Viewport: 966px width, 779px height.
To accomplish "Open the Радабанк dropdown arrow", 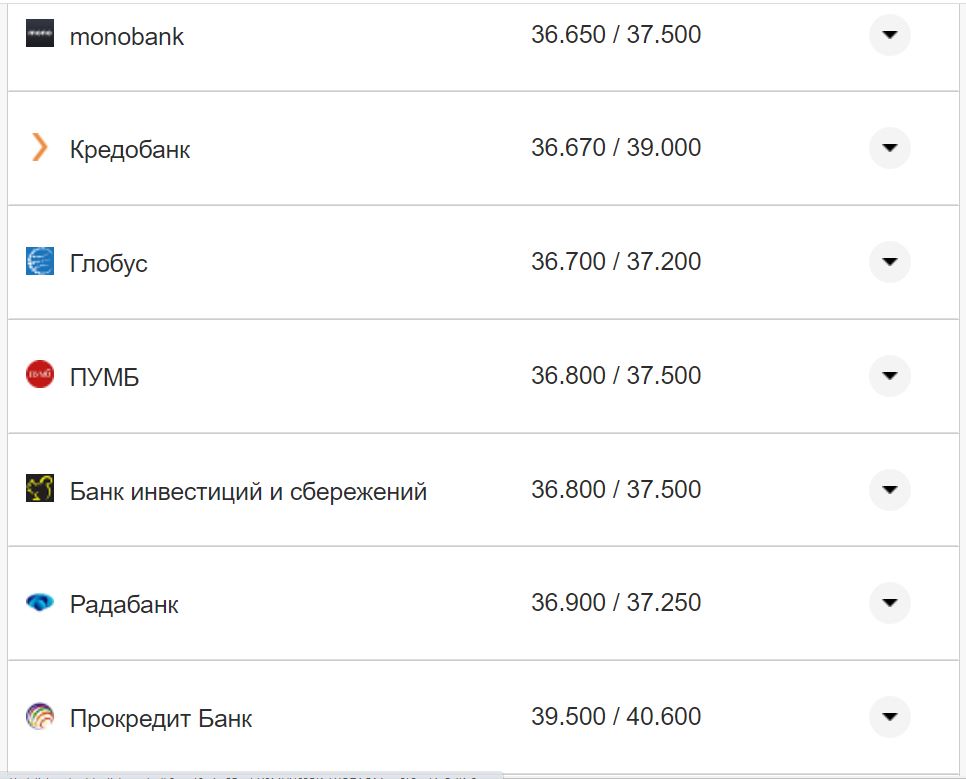I will pos(889,603).
